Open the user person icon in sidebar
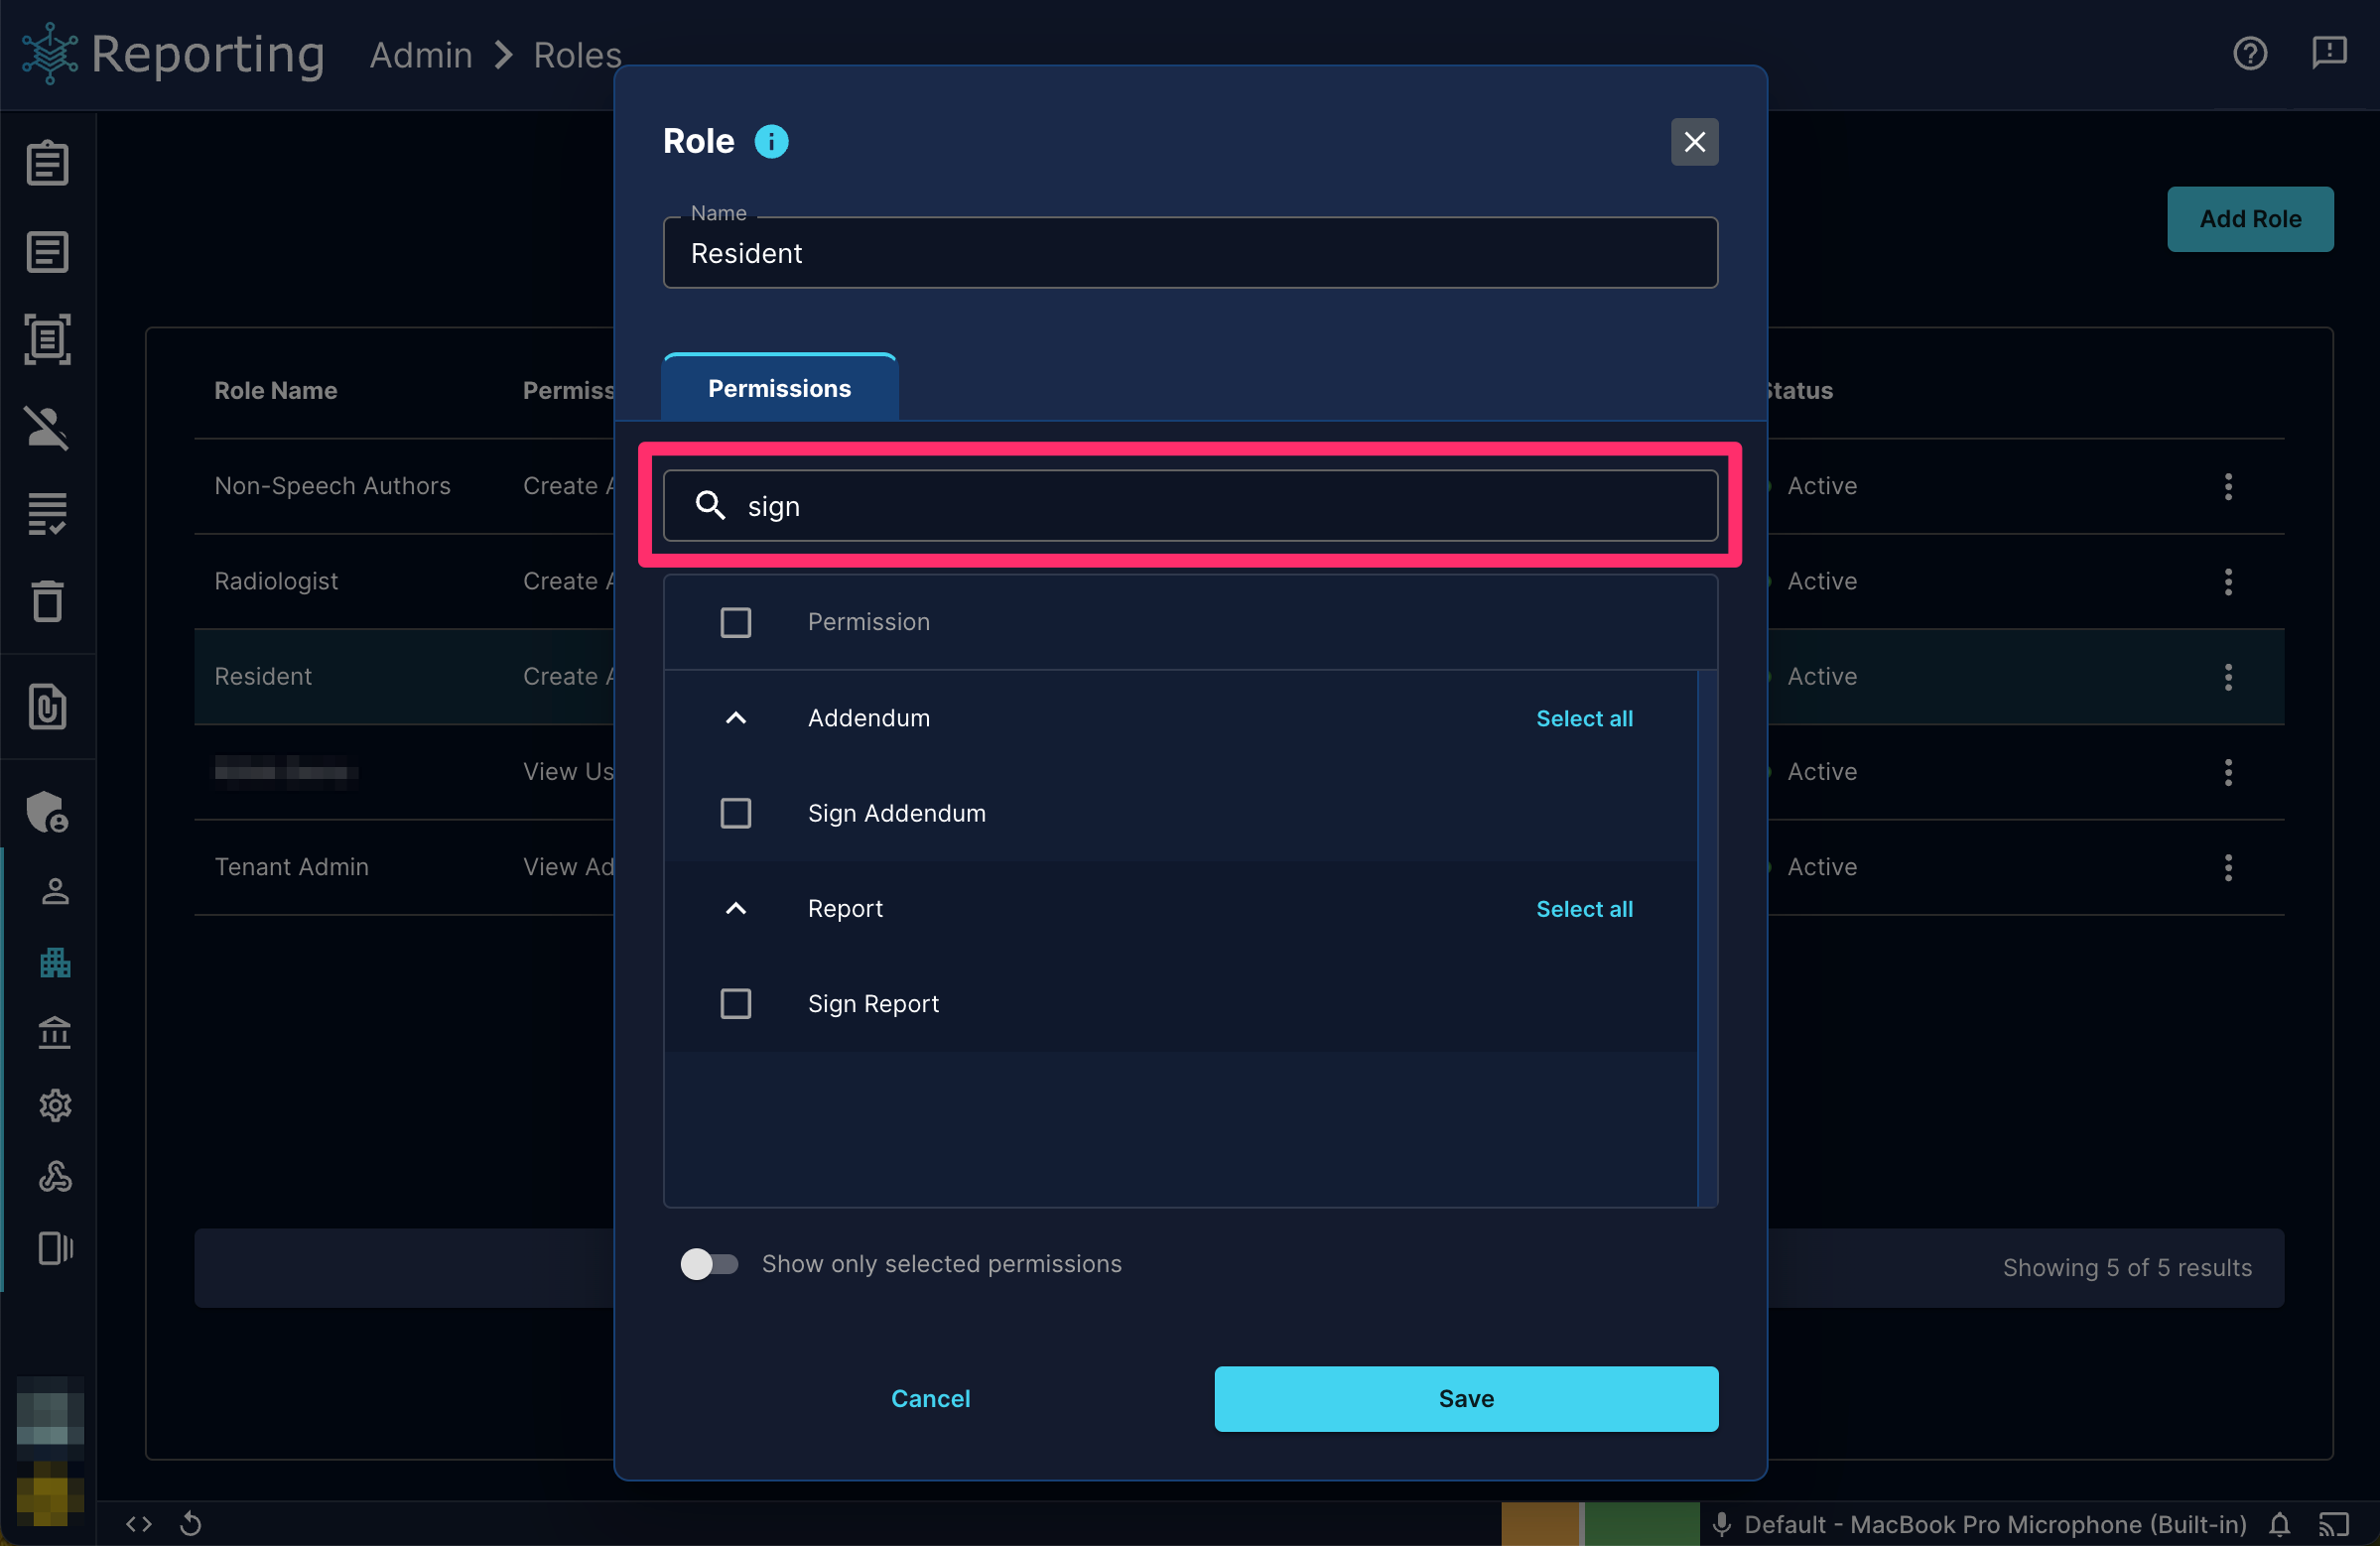Image resolution: width=2380 pixels, height=1546 pixels. tap(55, 891)
